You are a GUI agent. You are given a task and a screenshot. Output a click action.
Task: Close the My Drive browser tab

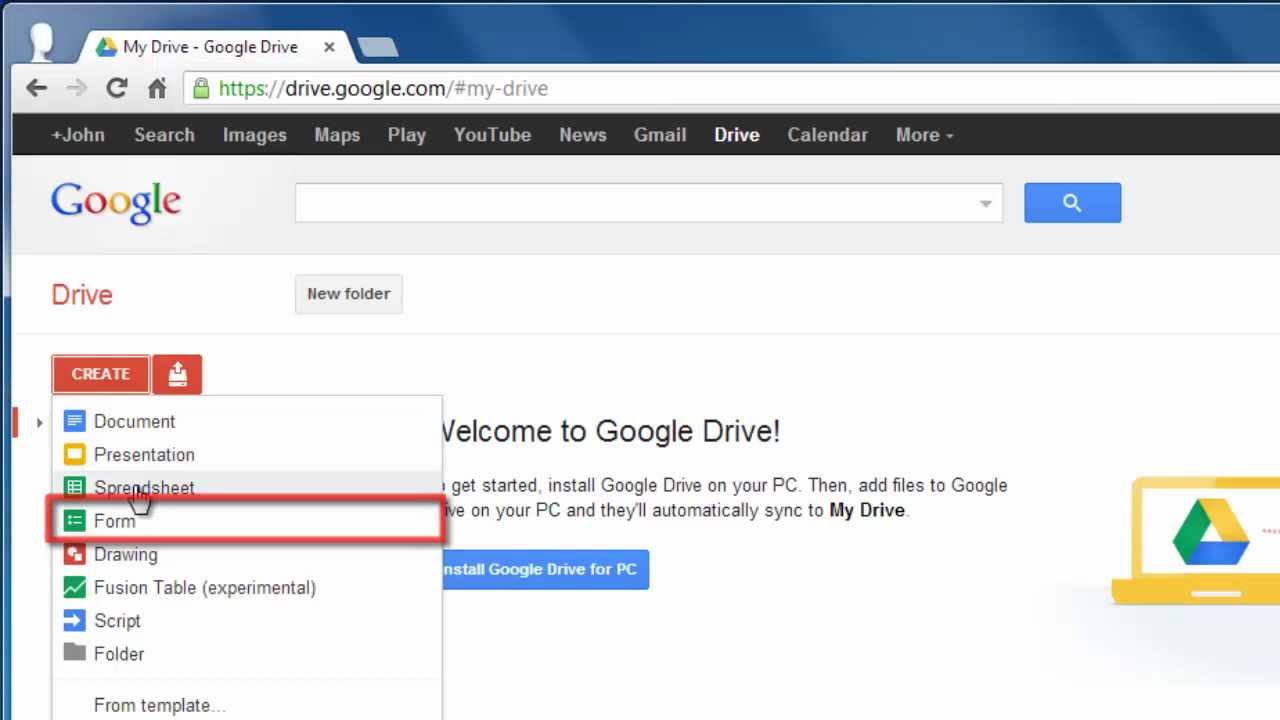[329, 47]
